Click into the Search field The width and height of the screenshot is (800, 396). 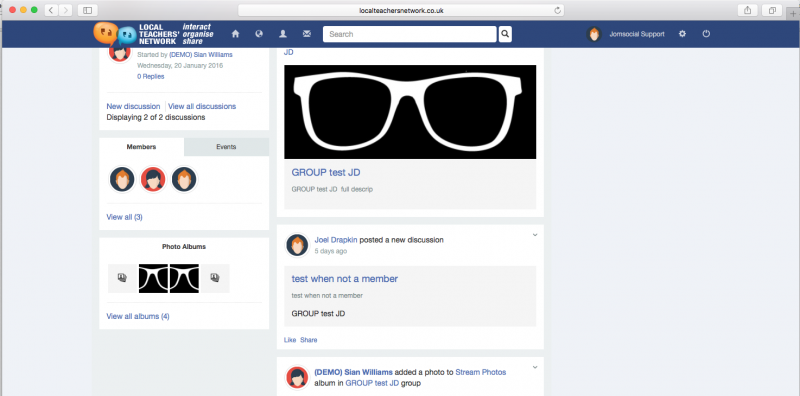click(410, 34)
